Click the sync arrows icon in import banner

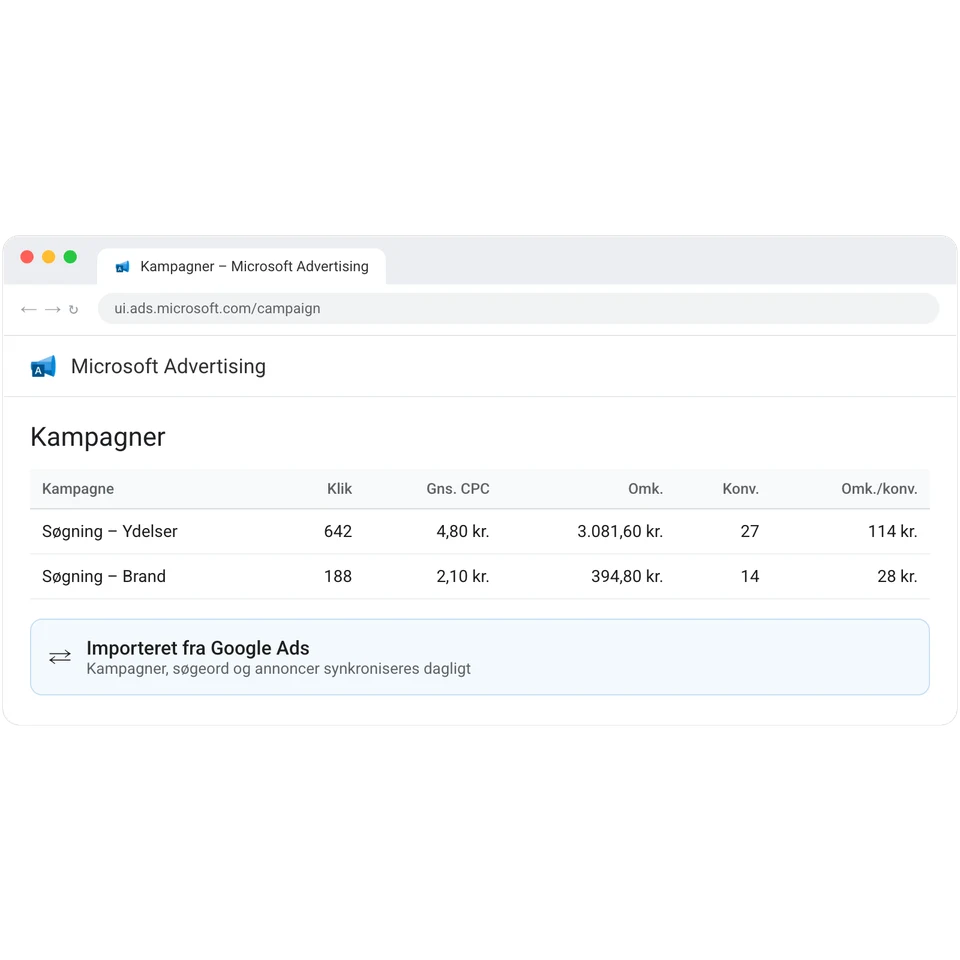60,657
